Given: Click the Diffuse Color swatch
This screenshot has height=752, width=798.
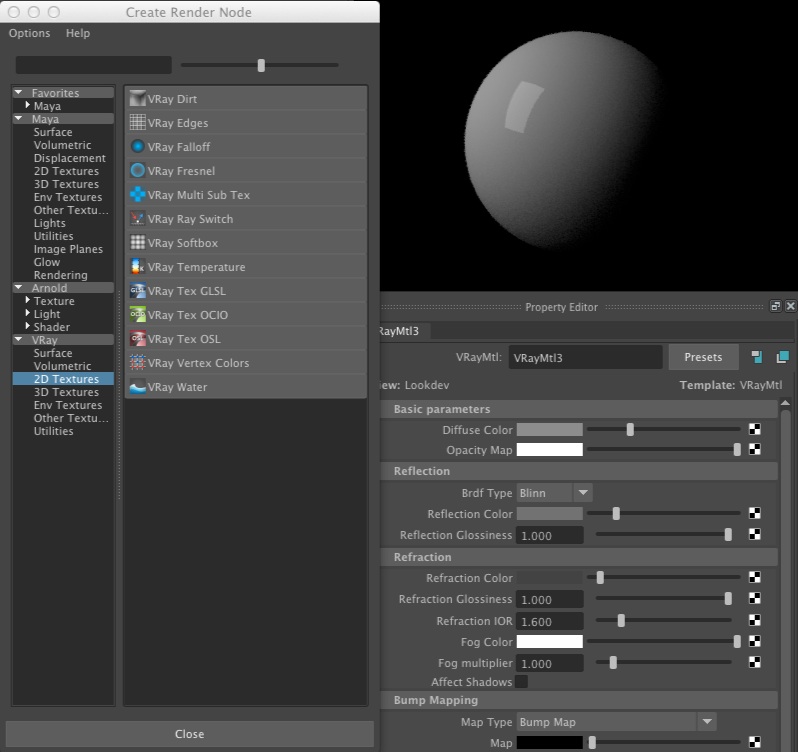Looking at the screenshot, I should coord(550,429).
